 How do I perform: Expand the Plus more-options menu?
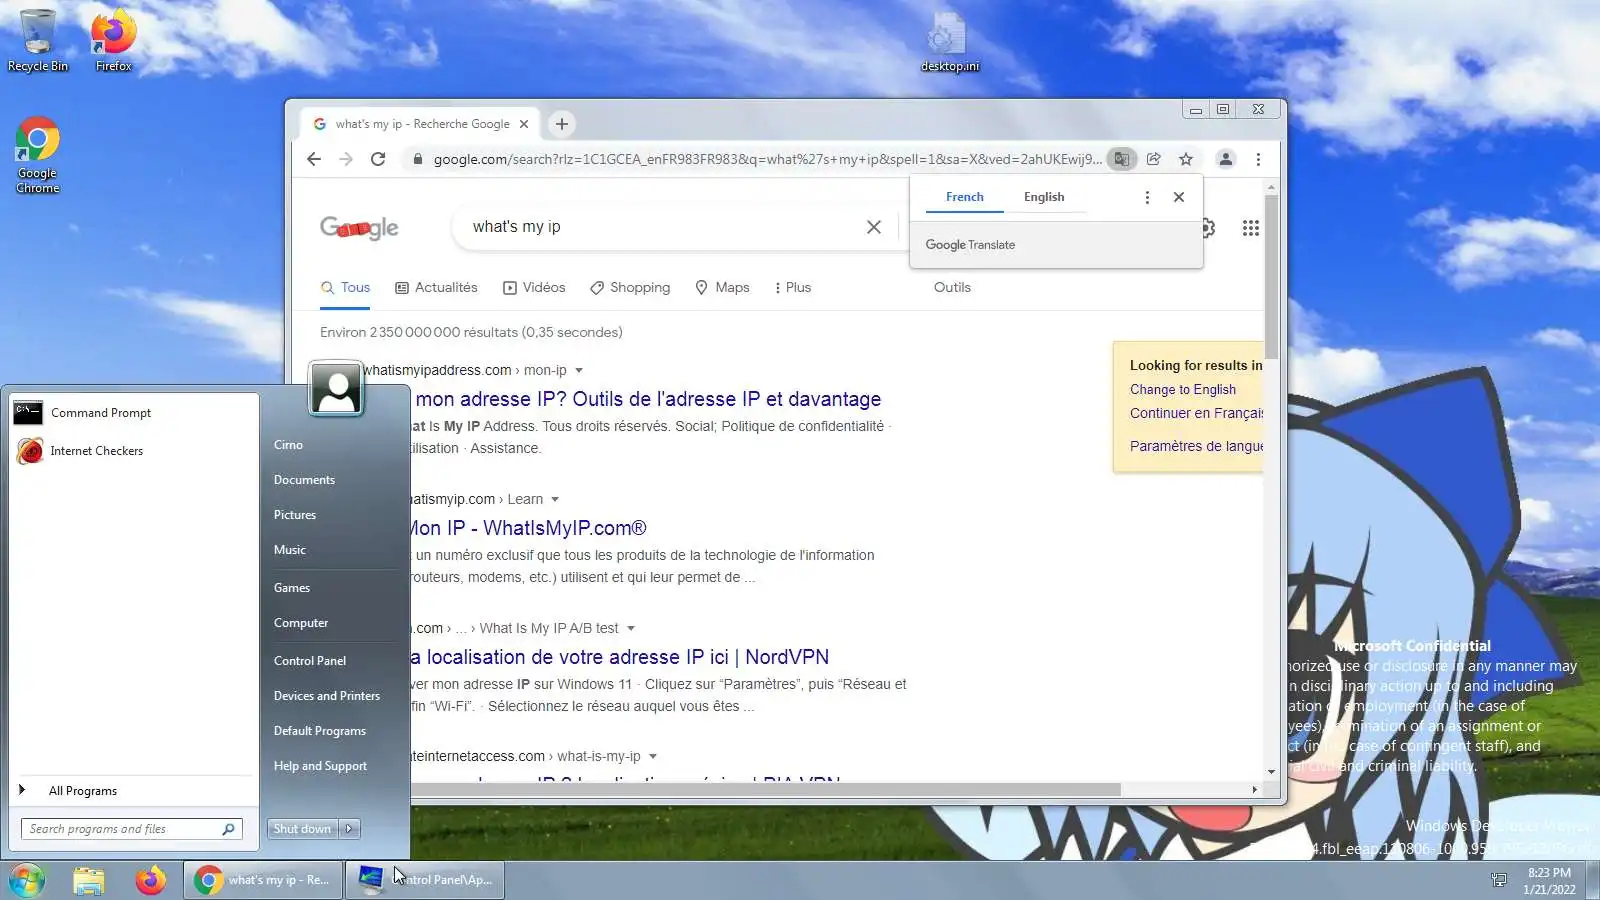click(792, 288)
